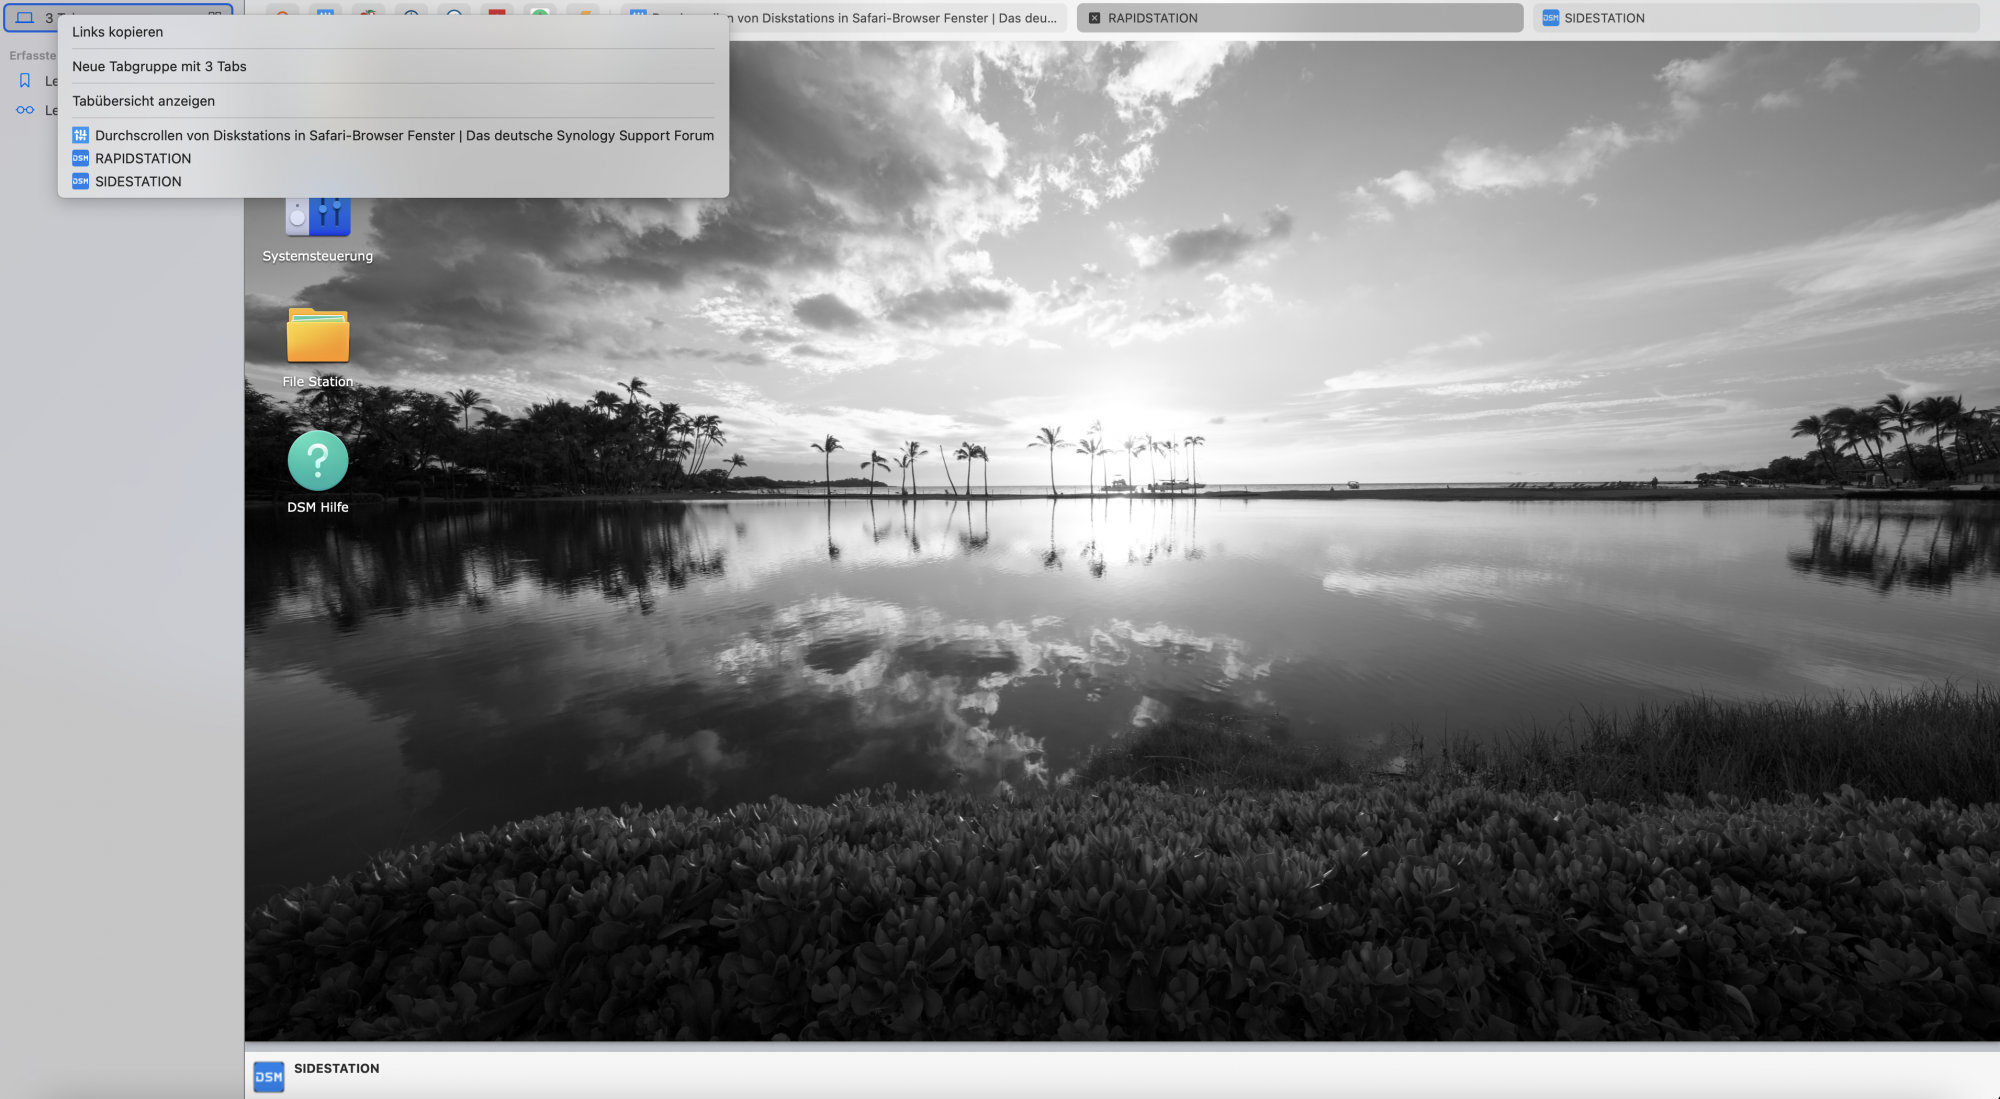This screenshot has width=2000, height=1099.
Task: Choose 'Links kopieren' from the context menu
Action: [117, 32]
